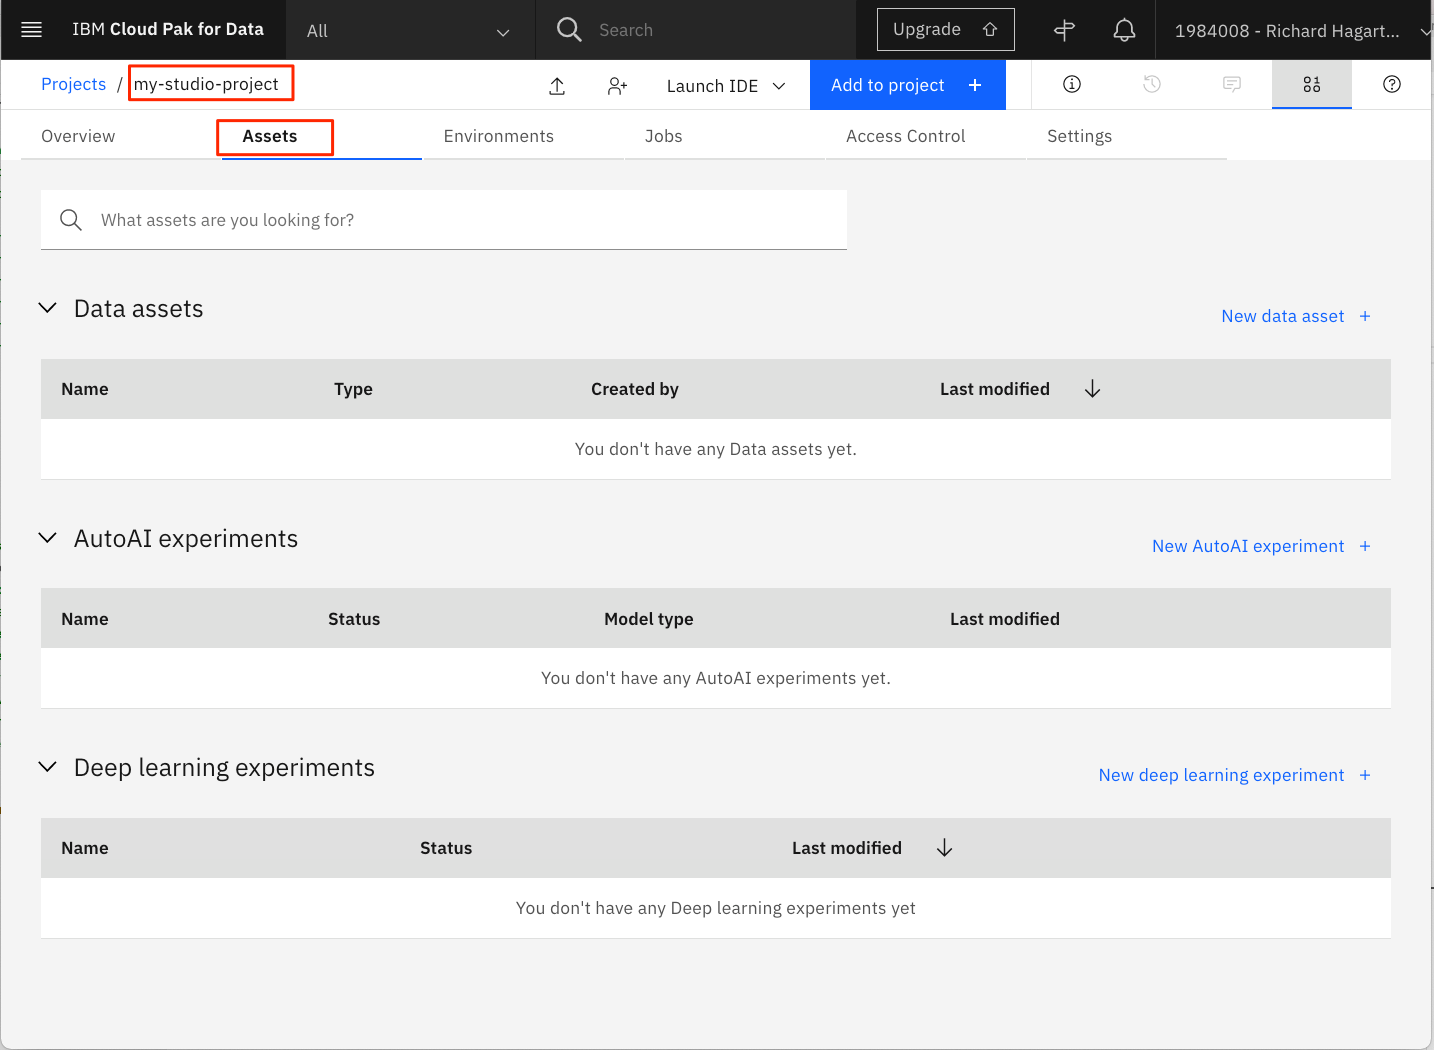
Task: Click the Add to project button
Action: [x=907, y=85]
